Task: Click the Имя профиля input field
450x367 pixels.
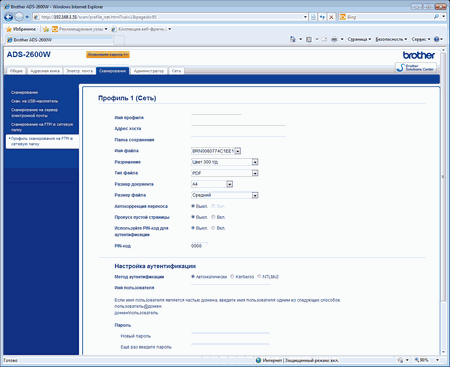Action: (216, 118)
